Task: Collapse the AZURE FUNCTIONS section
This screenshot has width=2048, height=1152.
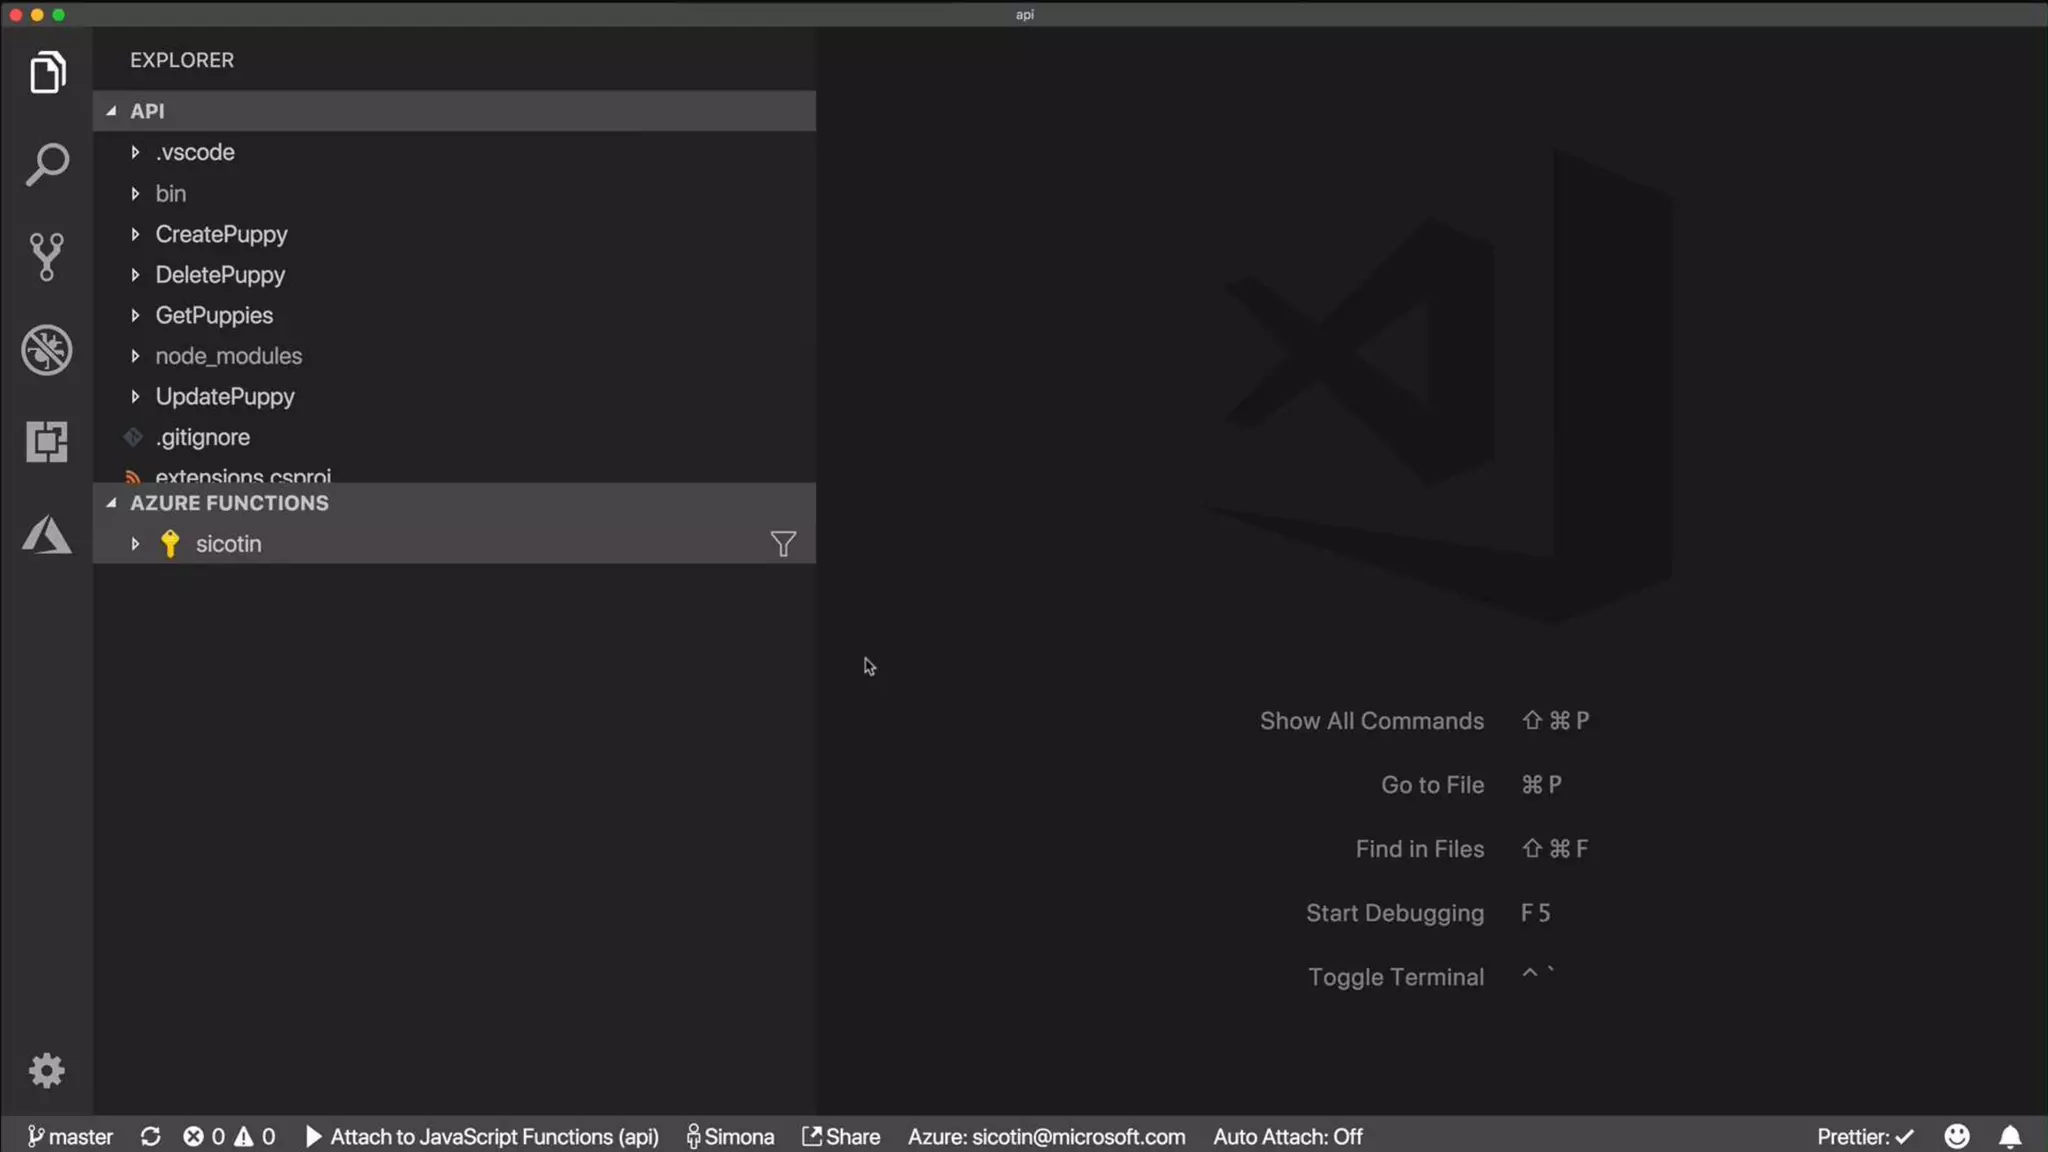Action: click(x=228, y=503)
